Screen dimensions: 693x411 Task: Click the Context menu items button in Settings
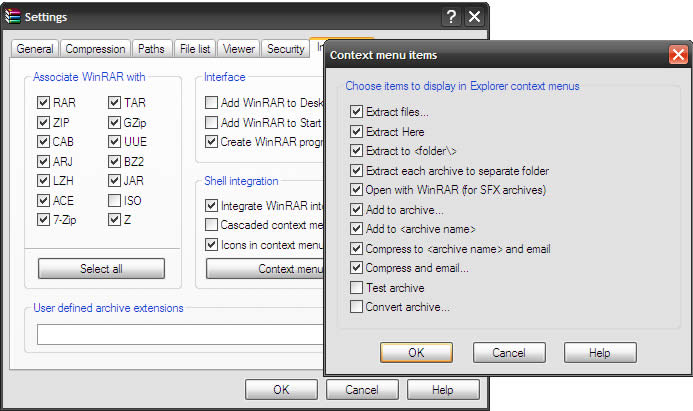point(265,269)
